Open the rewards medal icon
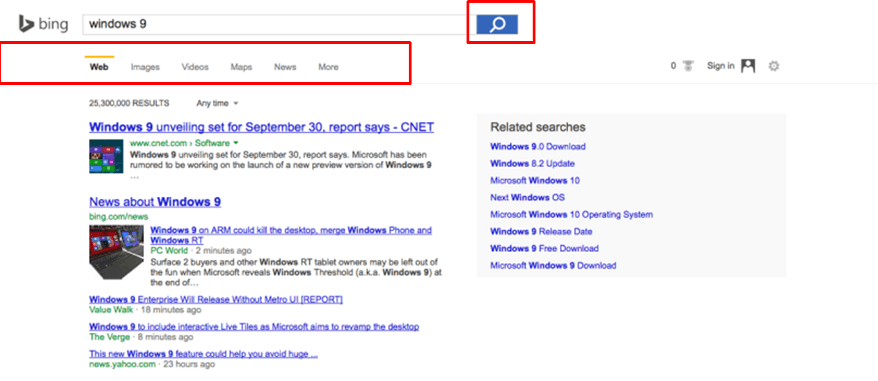Image resolution: width=878 pixels, height=381 pixels. (x=688, y=66)
